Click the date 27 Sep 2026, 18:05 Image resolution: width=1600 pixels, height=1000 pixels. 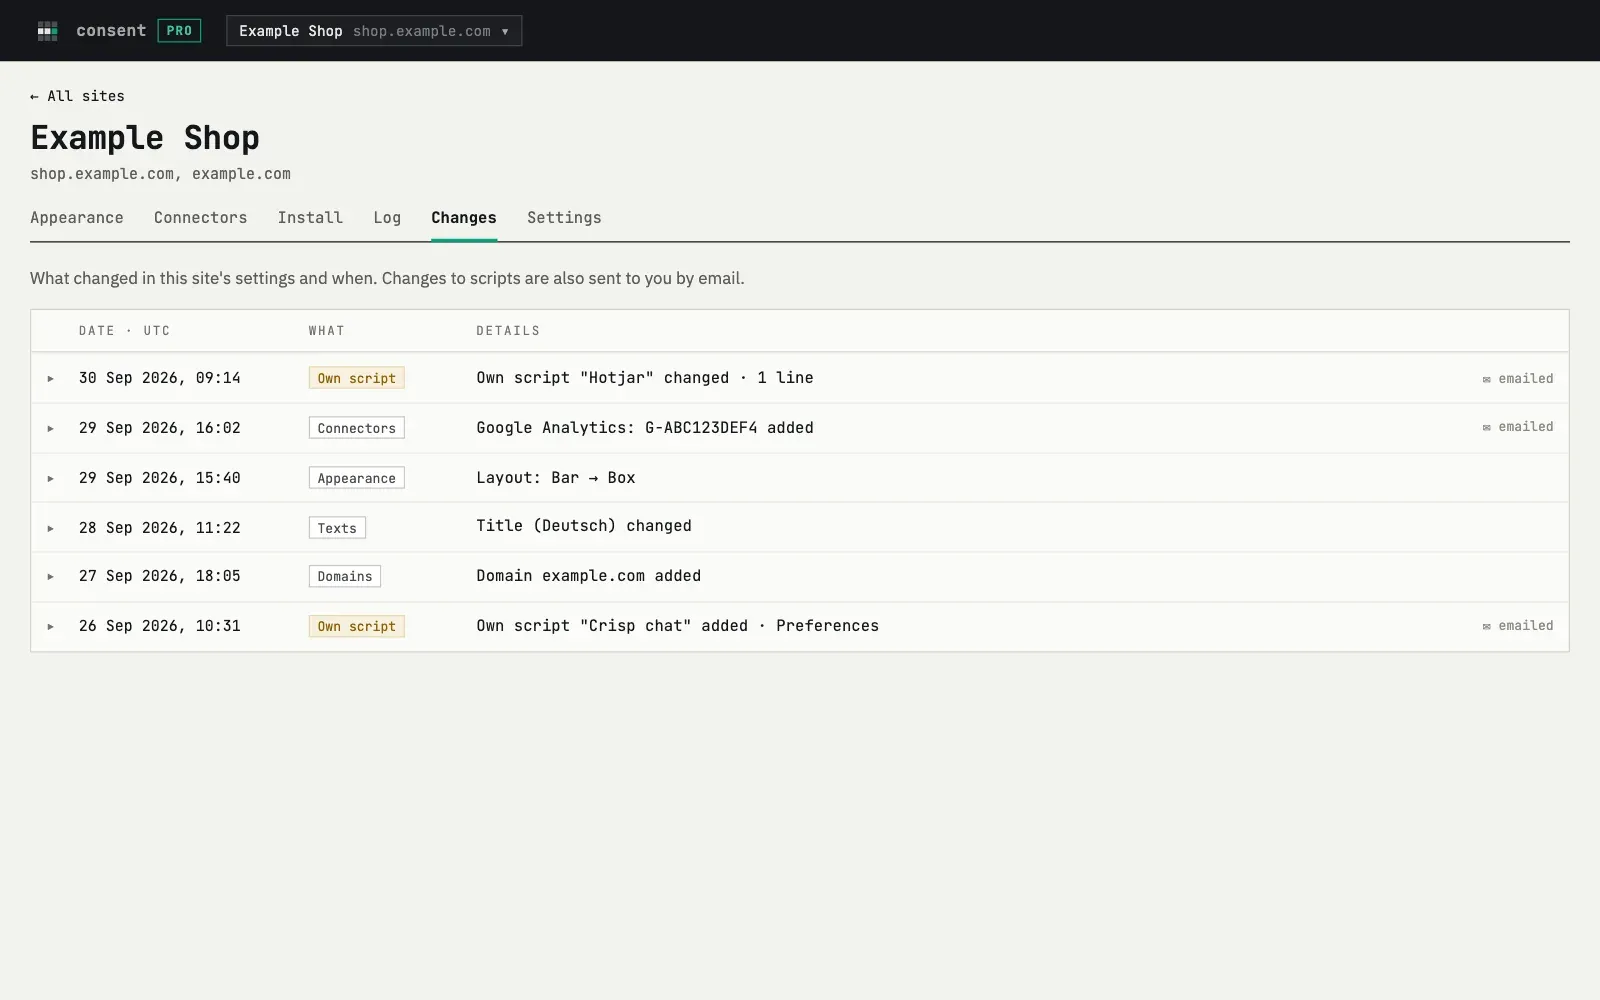click(x=160, y=576)
